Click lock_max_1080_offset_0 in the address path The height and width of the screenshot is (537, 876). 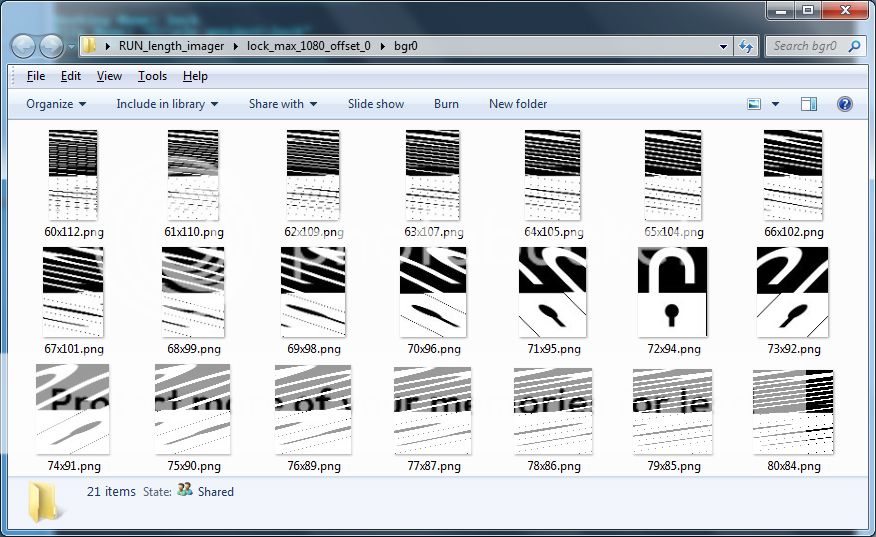tap(308, 46)
